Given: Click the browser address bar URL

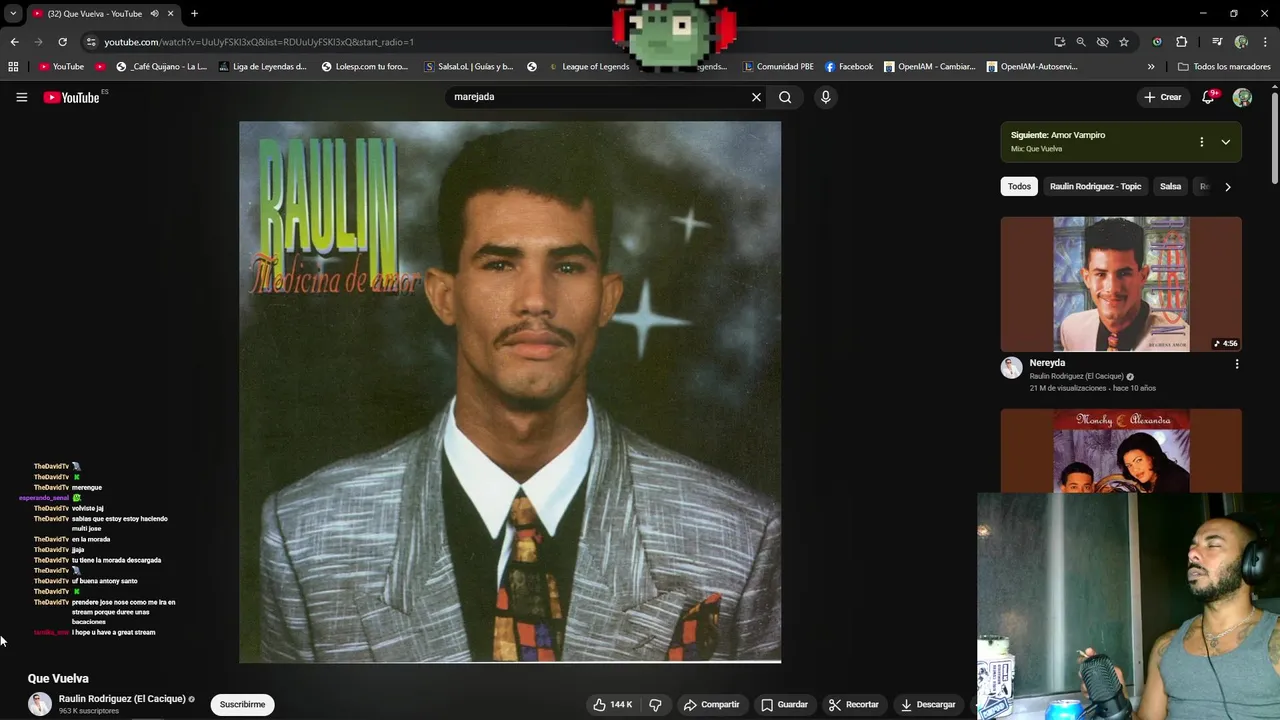Looking at the screenshot, I should point(259,42).
